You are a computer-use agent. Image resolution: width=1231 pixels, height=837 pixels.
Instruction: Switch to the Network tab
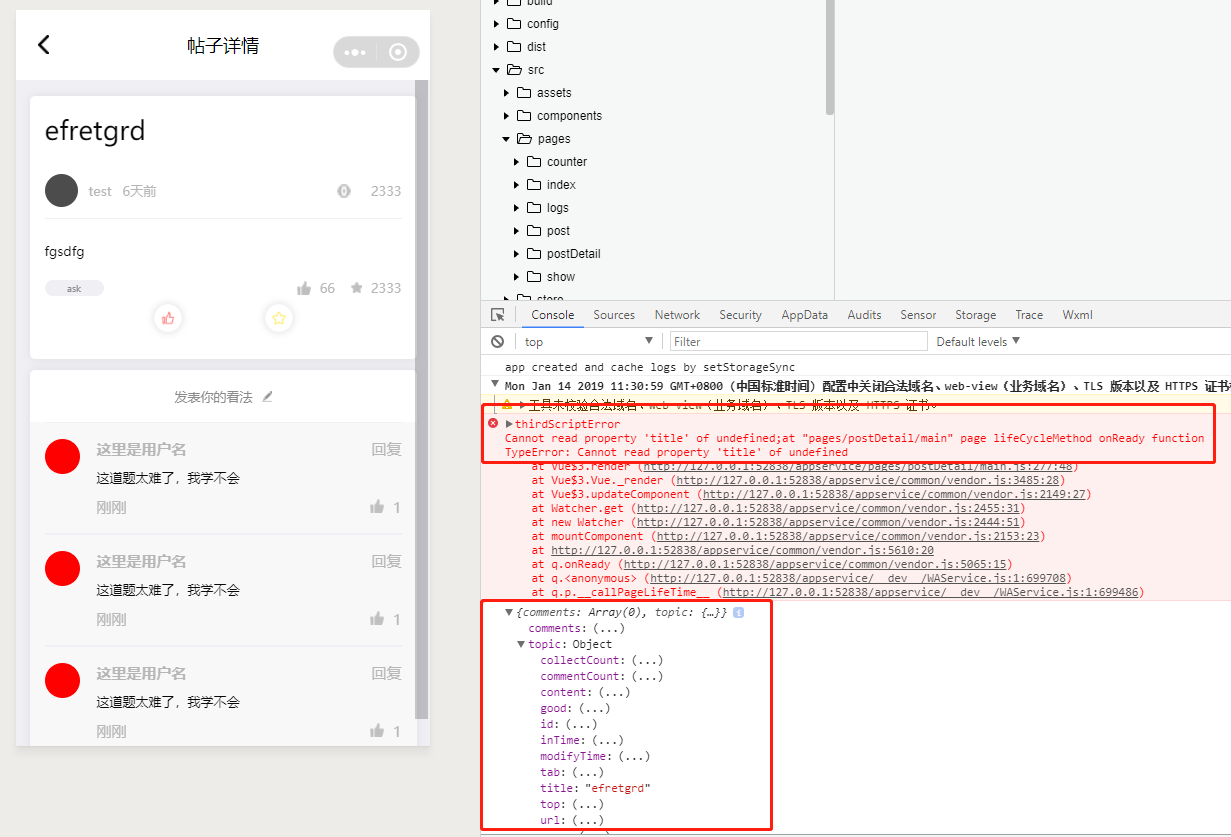pyautogui.click(x=676, y=314)
